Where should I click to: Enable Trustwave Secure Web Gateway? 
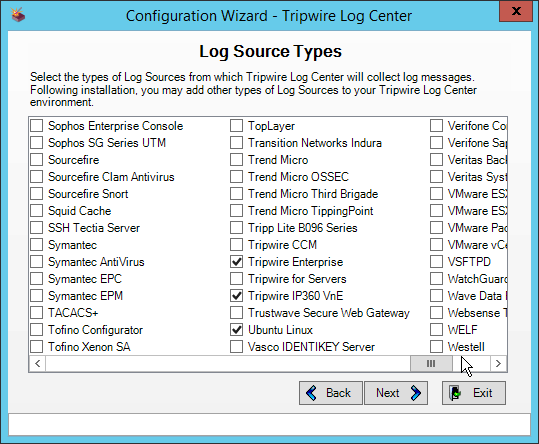click(x=236, y=313)
